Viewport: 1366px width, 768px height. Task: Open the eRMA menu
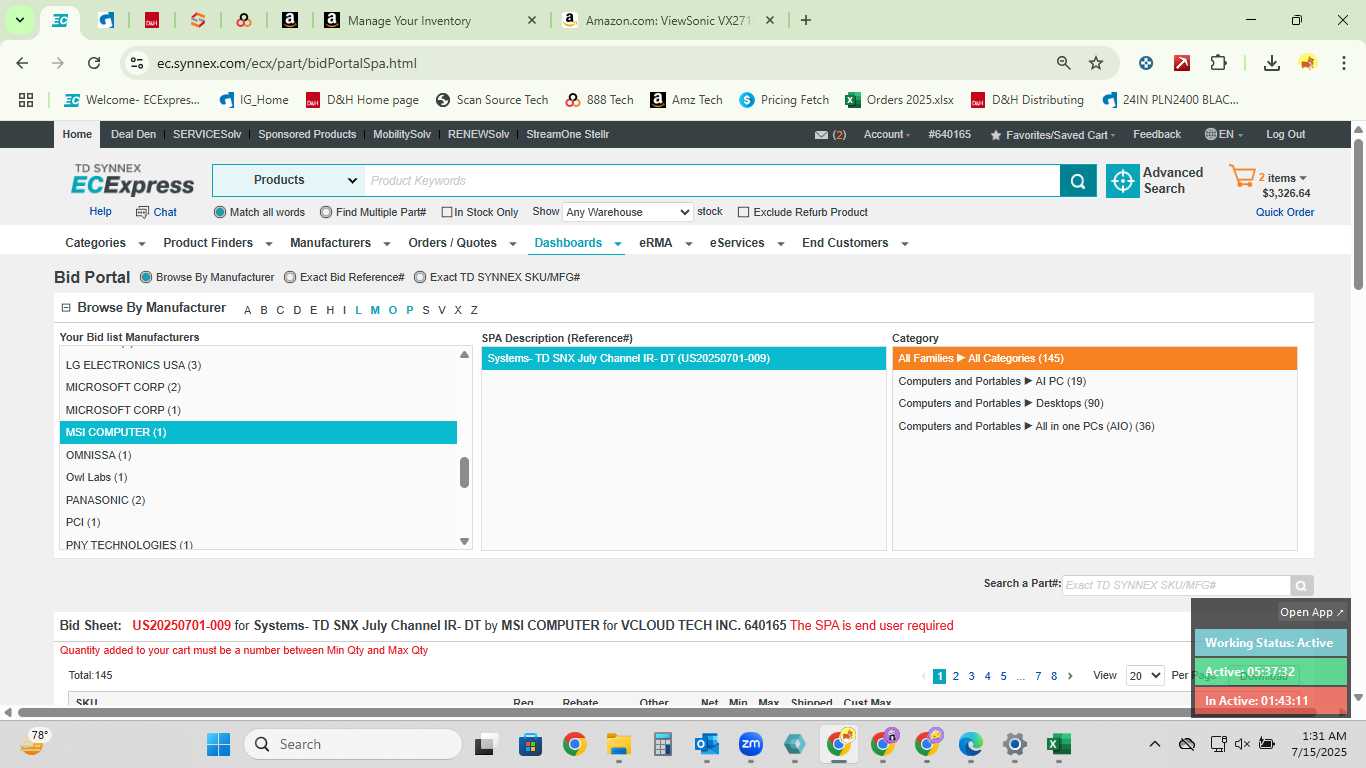(x=665, y=243)
